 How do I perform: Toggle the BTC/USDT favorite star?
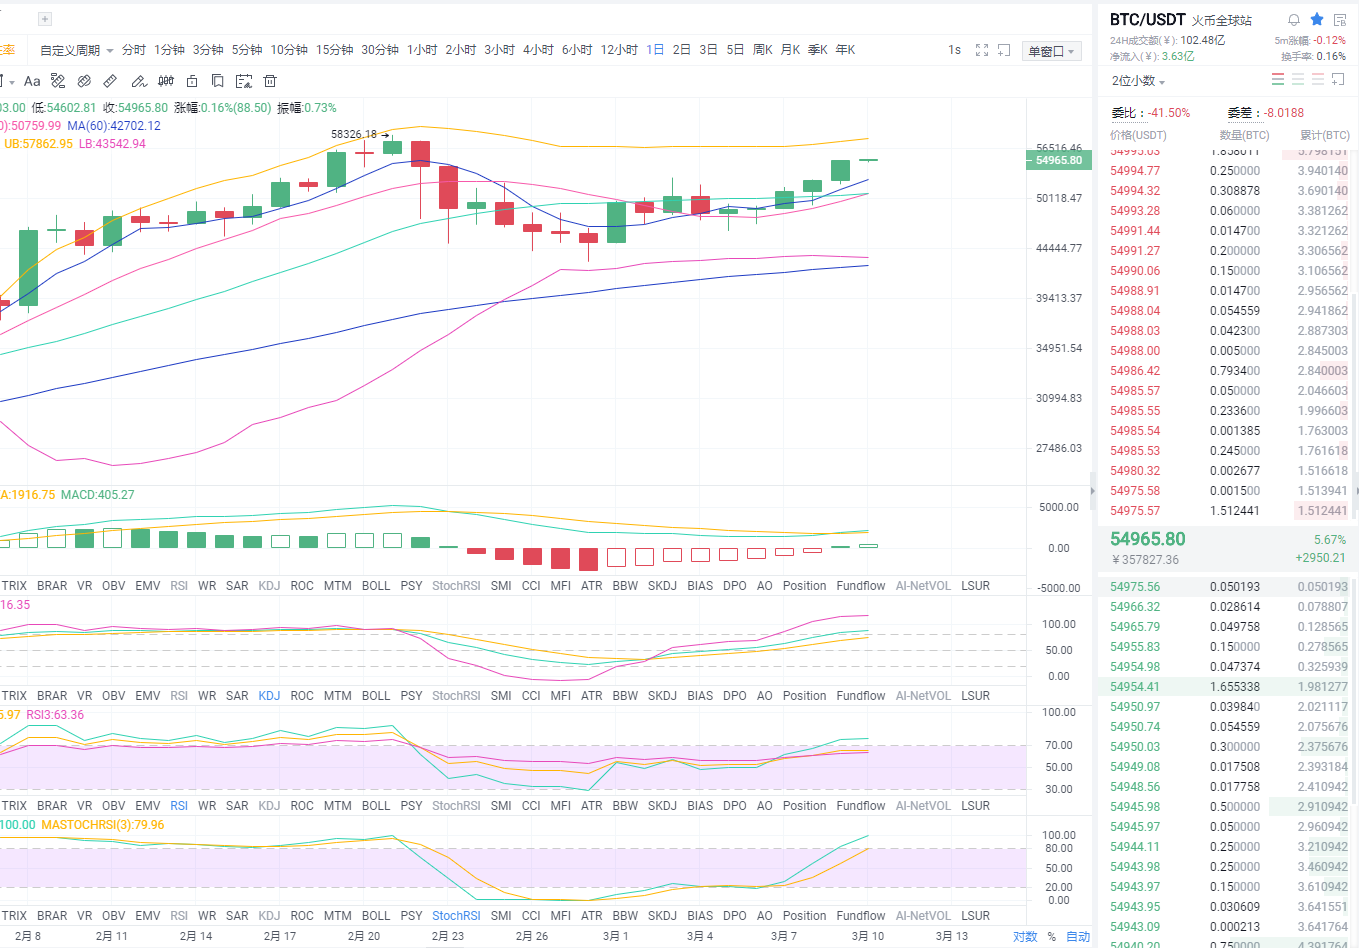click(1315, 19)
